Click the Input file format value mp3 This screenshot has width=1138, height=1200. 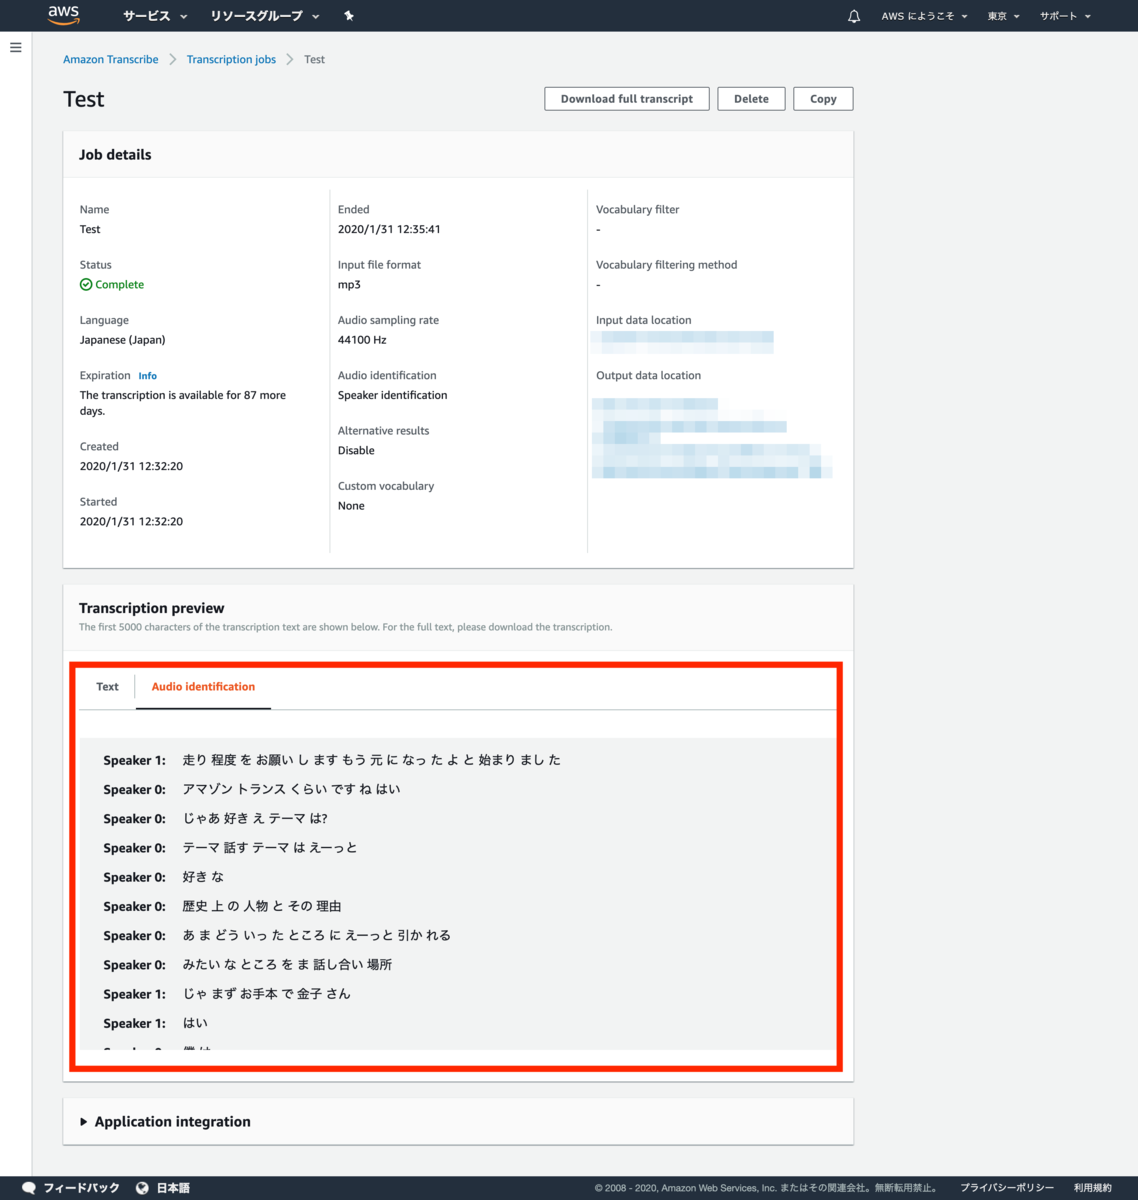point(349,285)
